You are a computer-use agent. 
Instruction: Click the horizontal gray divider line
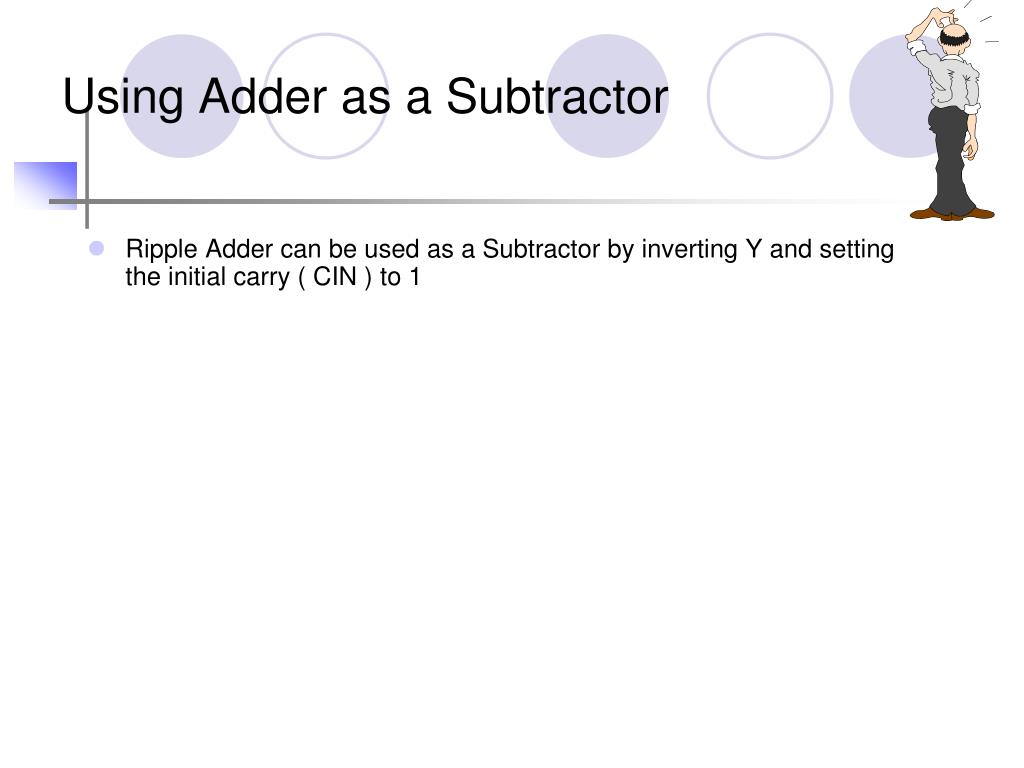477,202
